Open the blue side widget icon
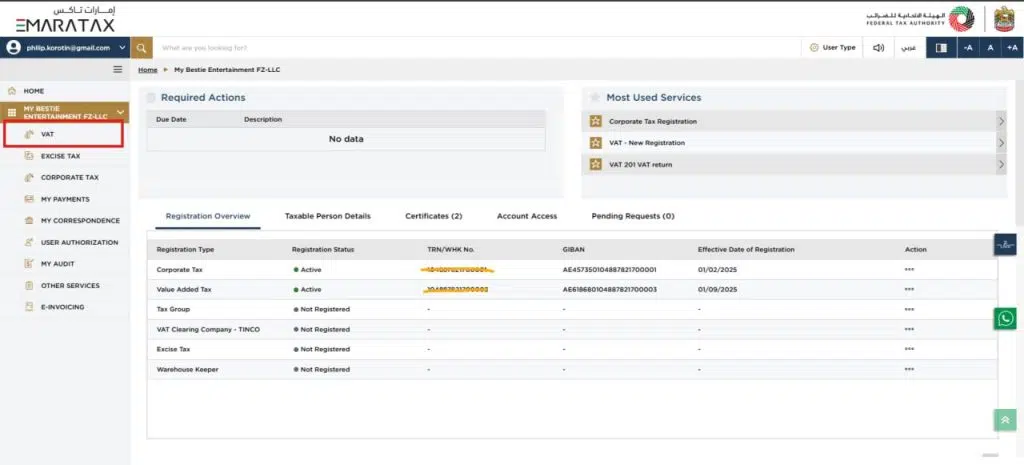This screenshot has height=465, width=1024. coord(1006,244)
